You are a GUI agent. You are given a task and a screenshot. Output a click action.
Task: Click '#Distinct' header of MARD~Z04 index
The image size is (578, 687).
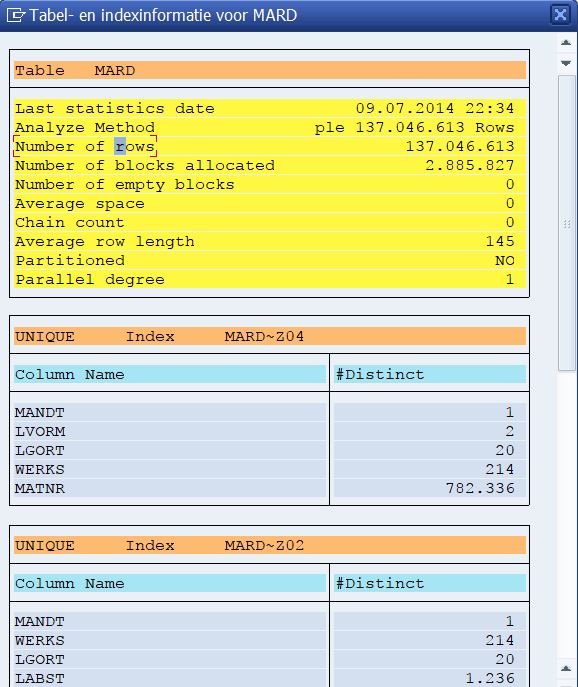(x=430, y=375)
